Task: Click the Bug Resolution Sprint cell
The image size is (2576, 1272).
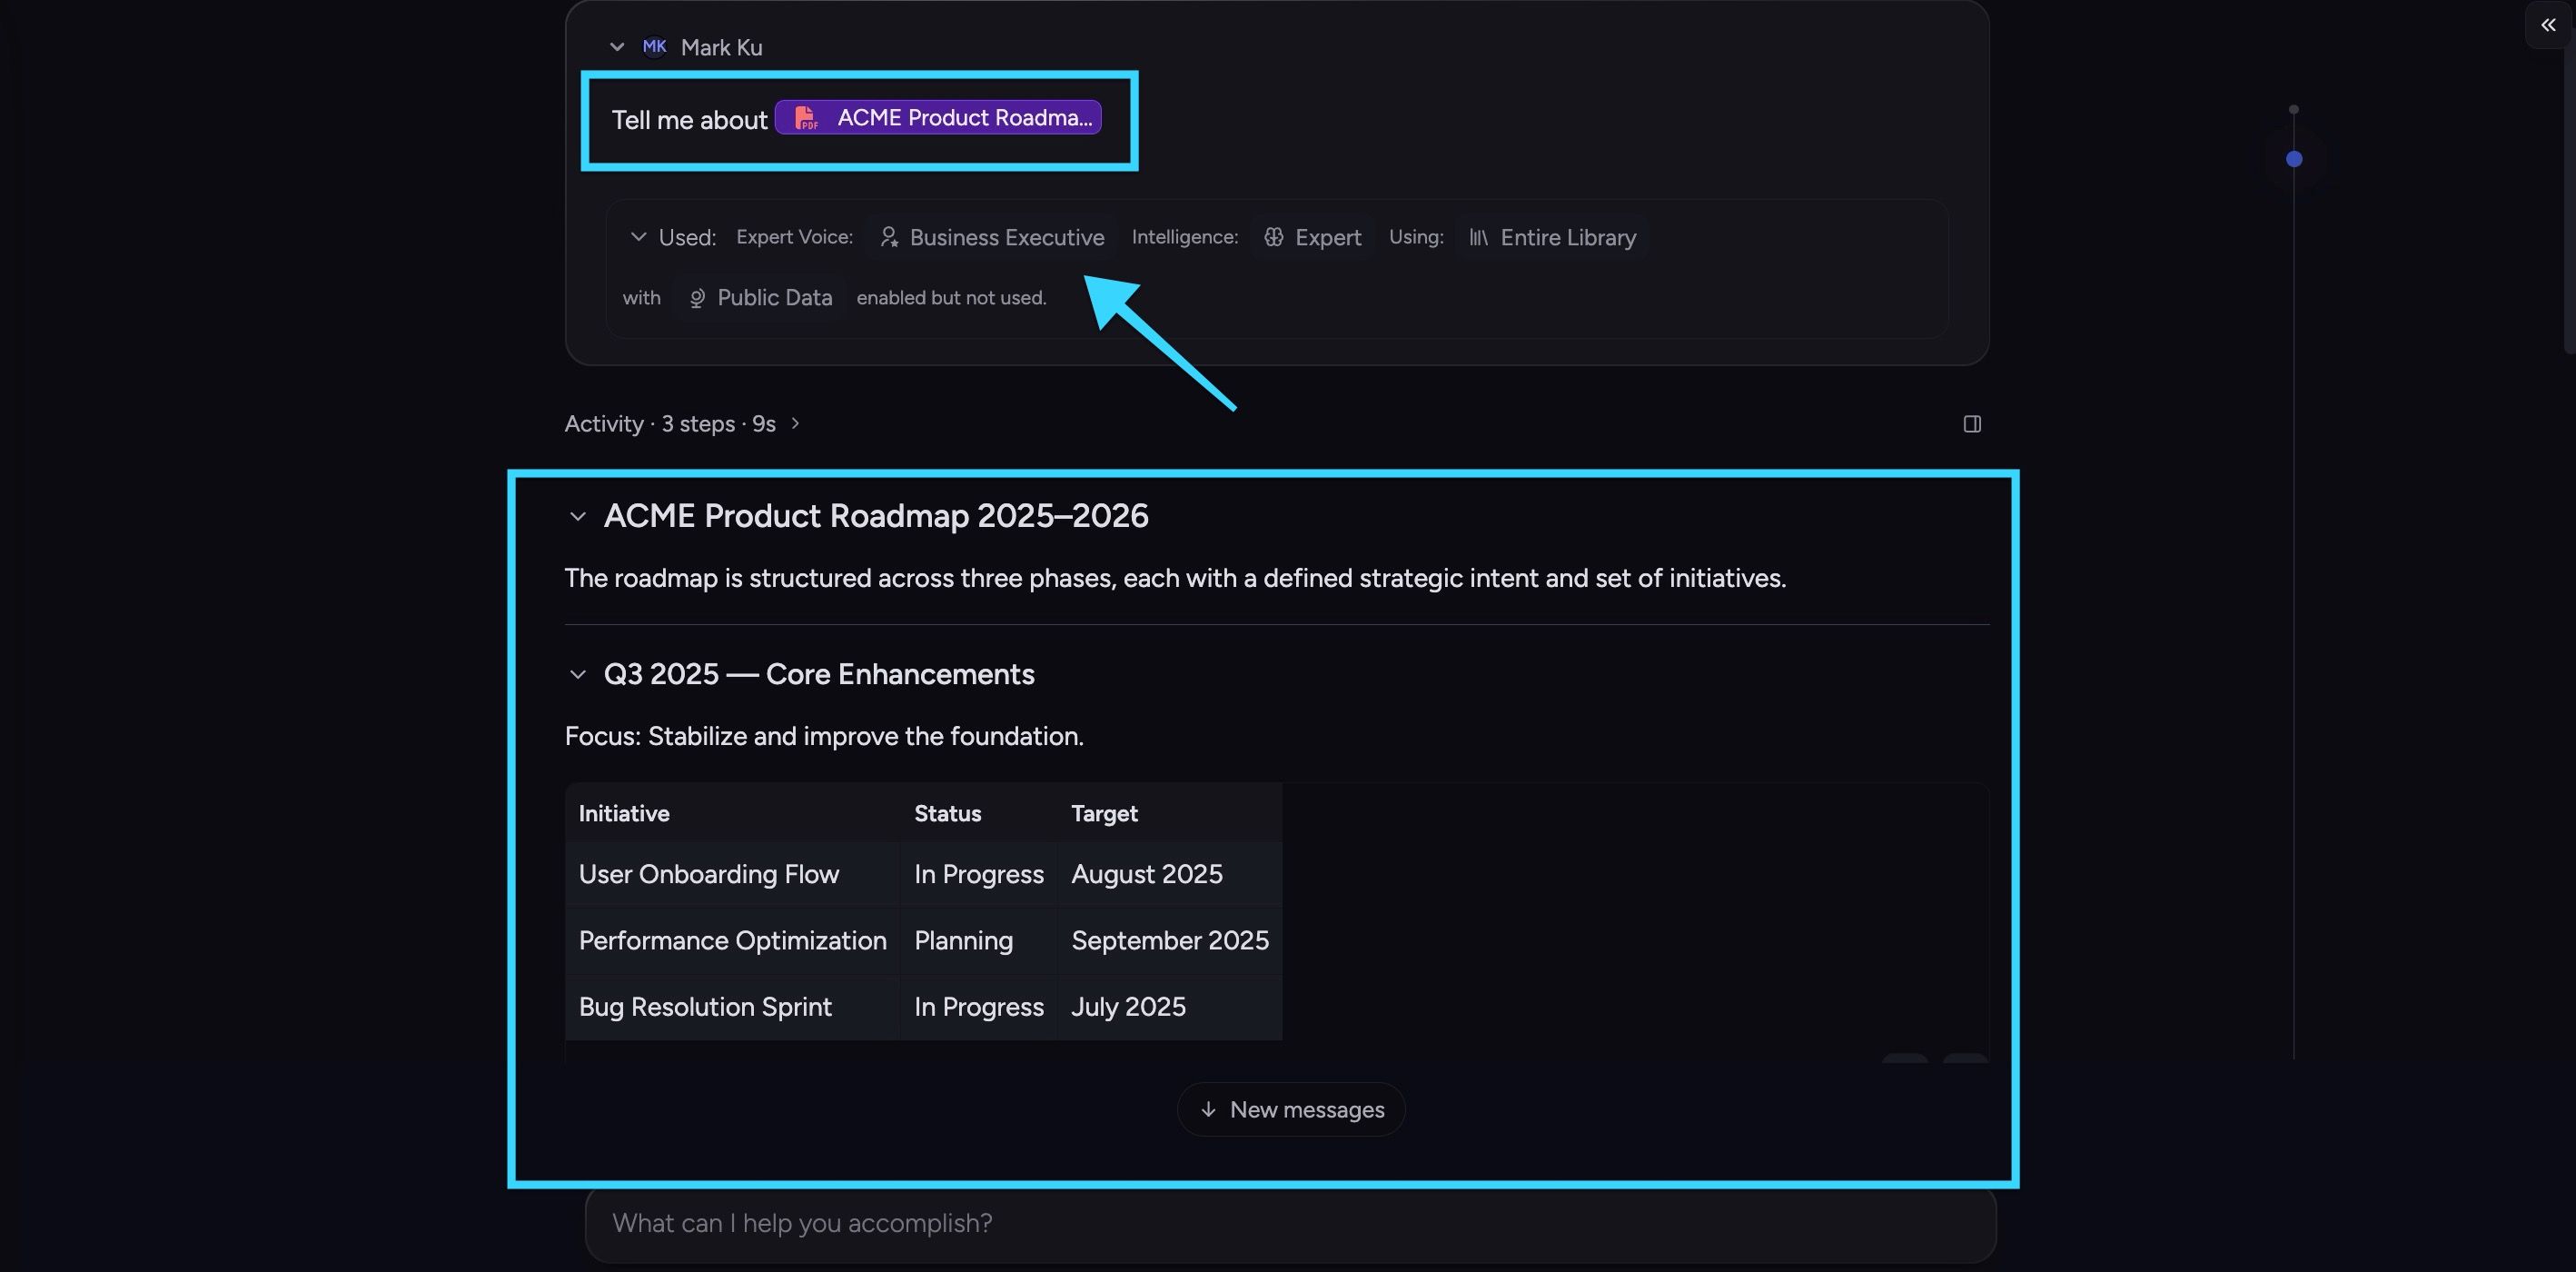Action: (732, 1007)
